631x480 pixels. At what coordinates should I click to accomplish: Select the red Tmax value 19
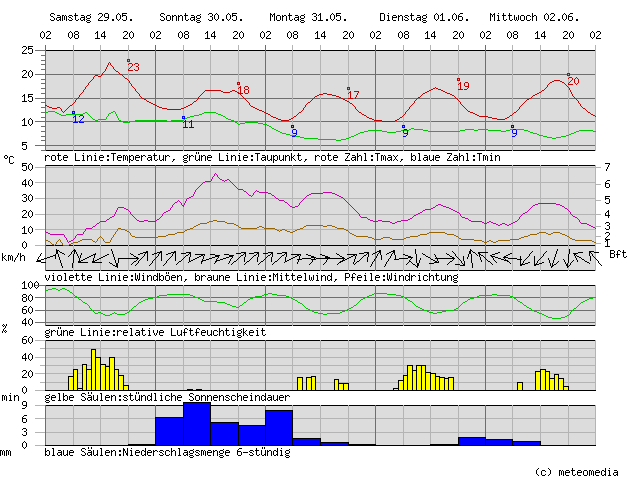(463, 86)
